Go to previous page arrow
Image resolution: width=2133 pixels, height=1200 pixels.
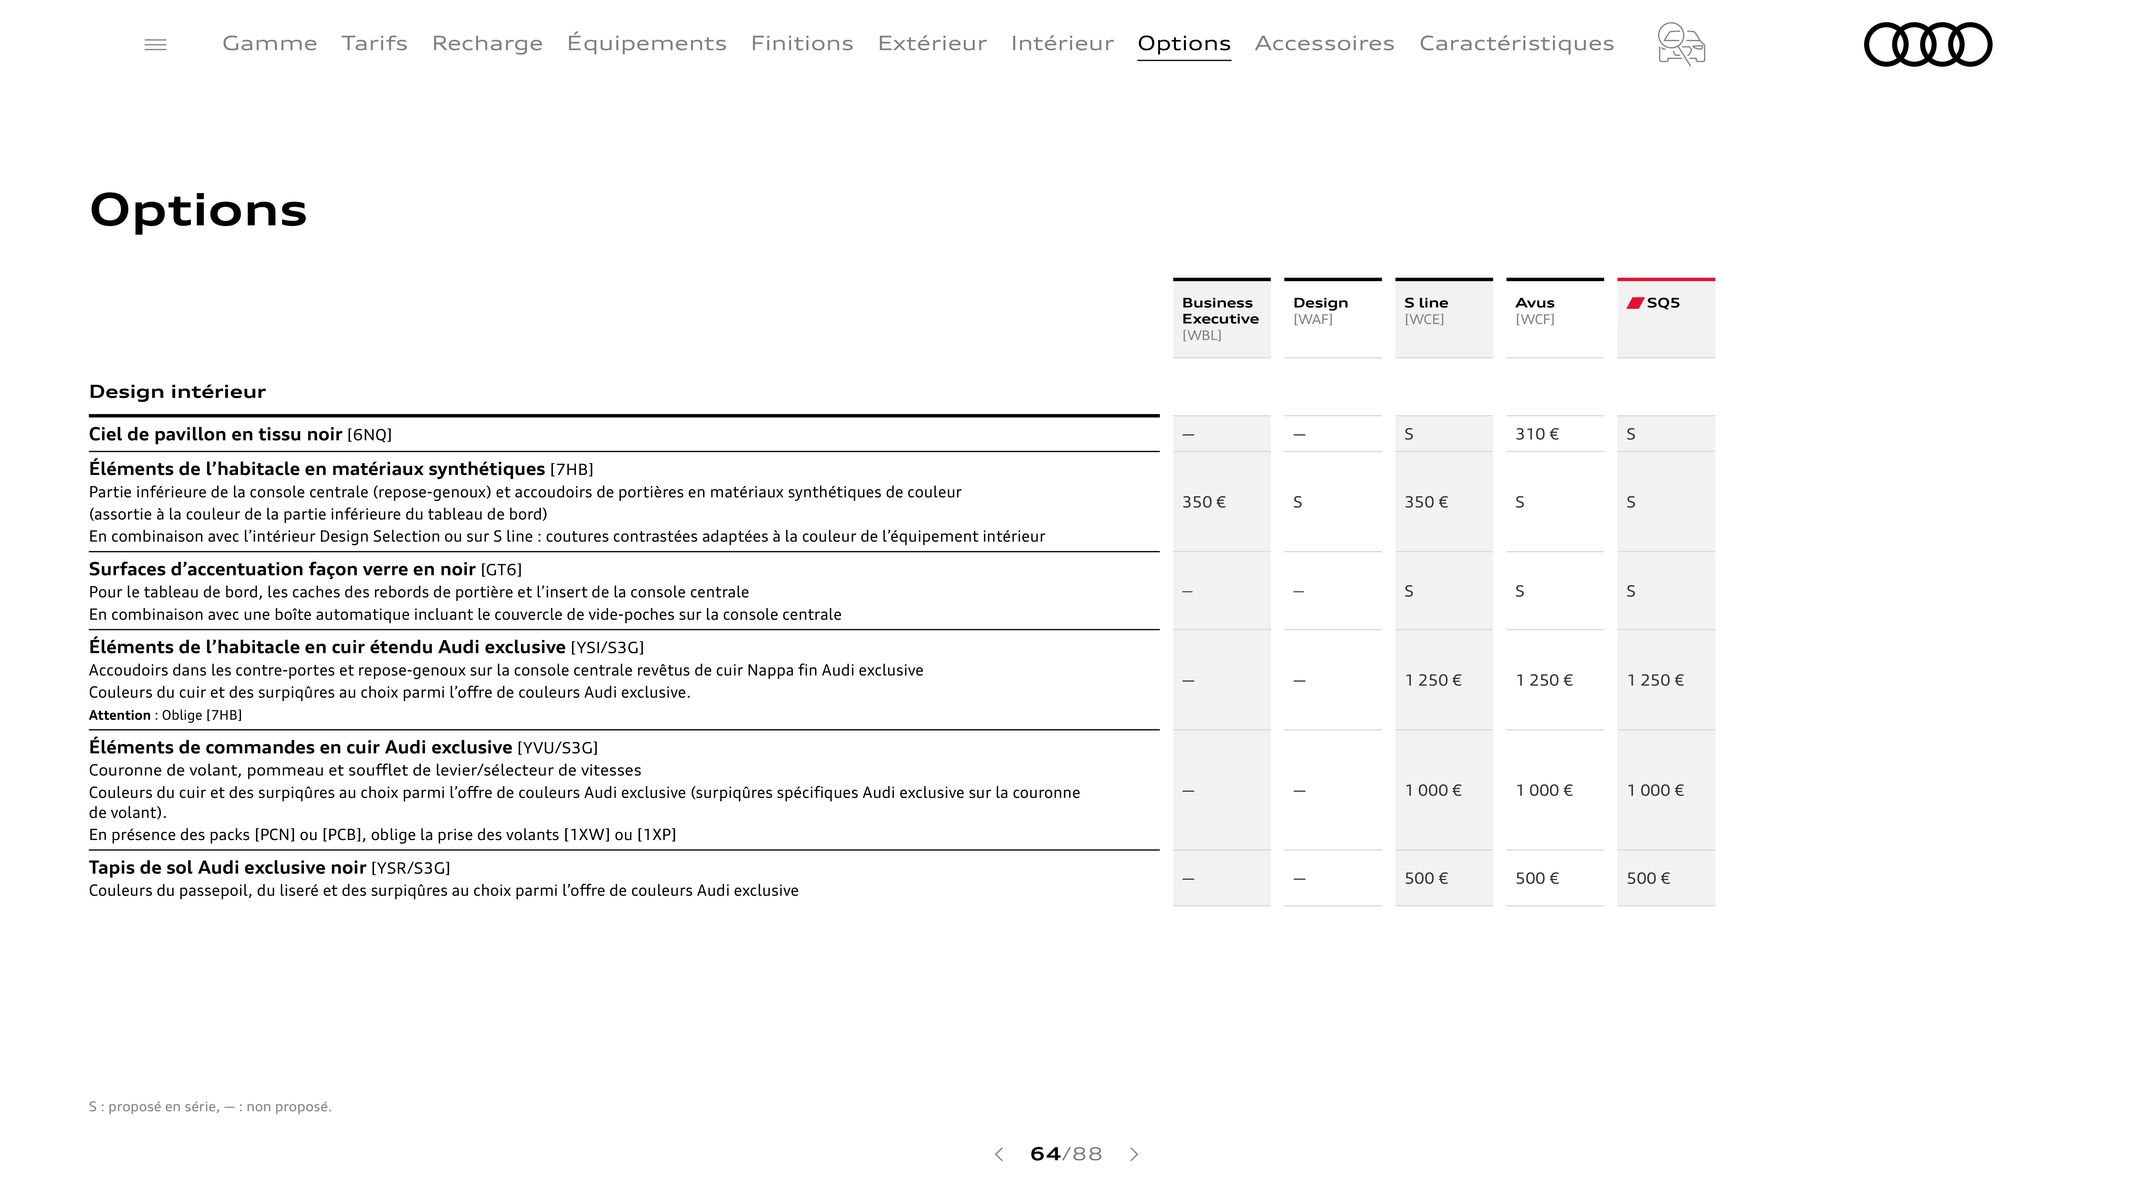point(998,1154)
